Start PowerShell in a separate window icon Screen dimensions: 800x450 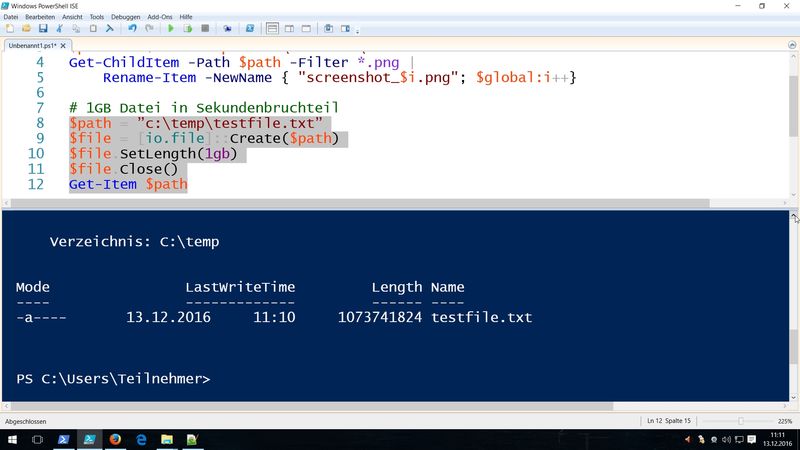(x=249, y=29)
